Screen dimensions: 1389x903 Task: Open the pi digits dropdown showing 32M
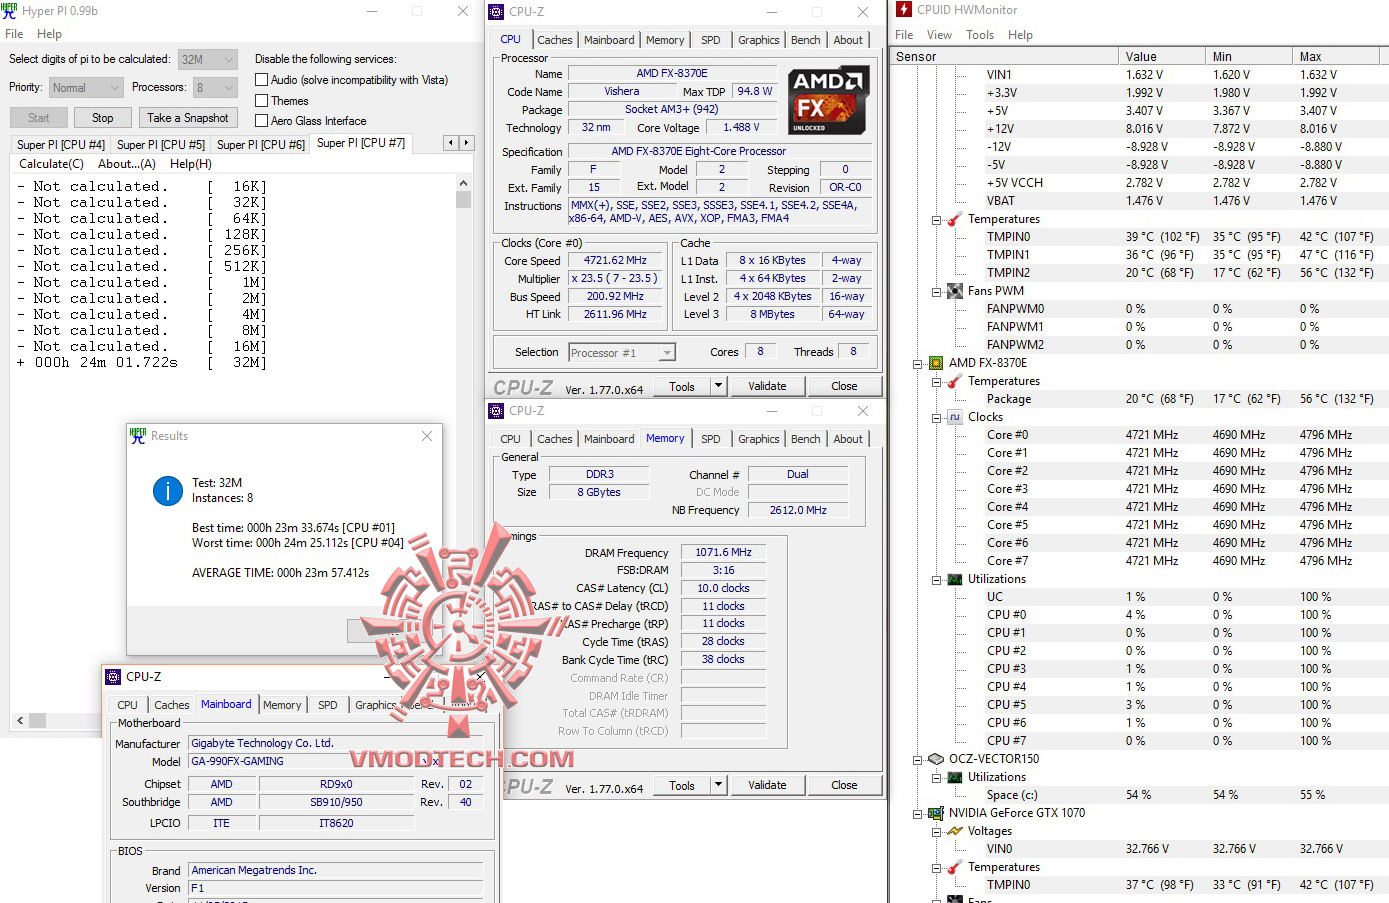208,59
